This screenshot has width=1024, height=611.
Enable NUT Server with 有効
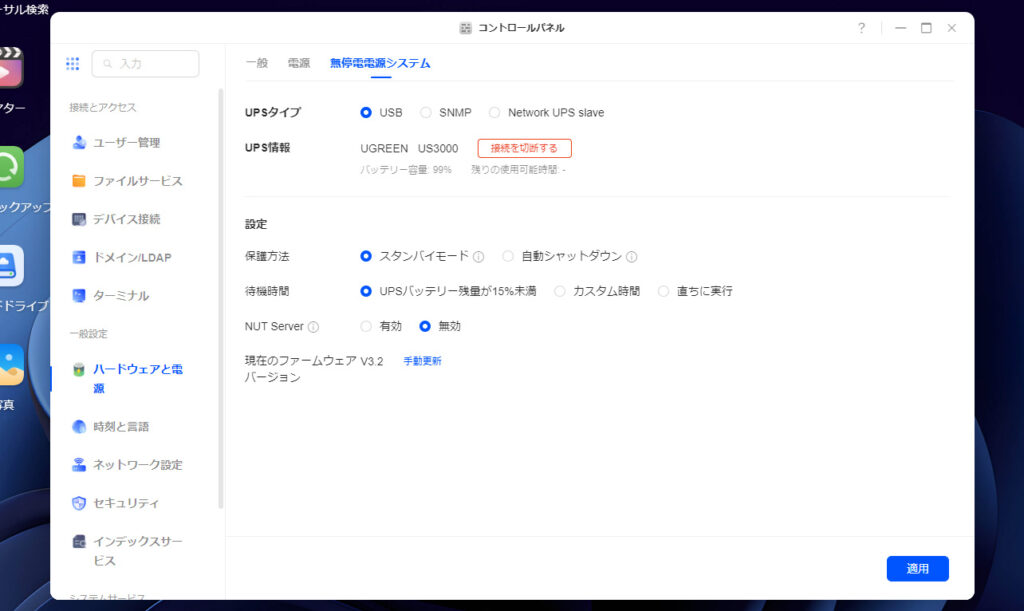(x=366, y=326)
